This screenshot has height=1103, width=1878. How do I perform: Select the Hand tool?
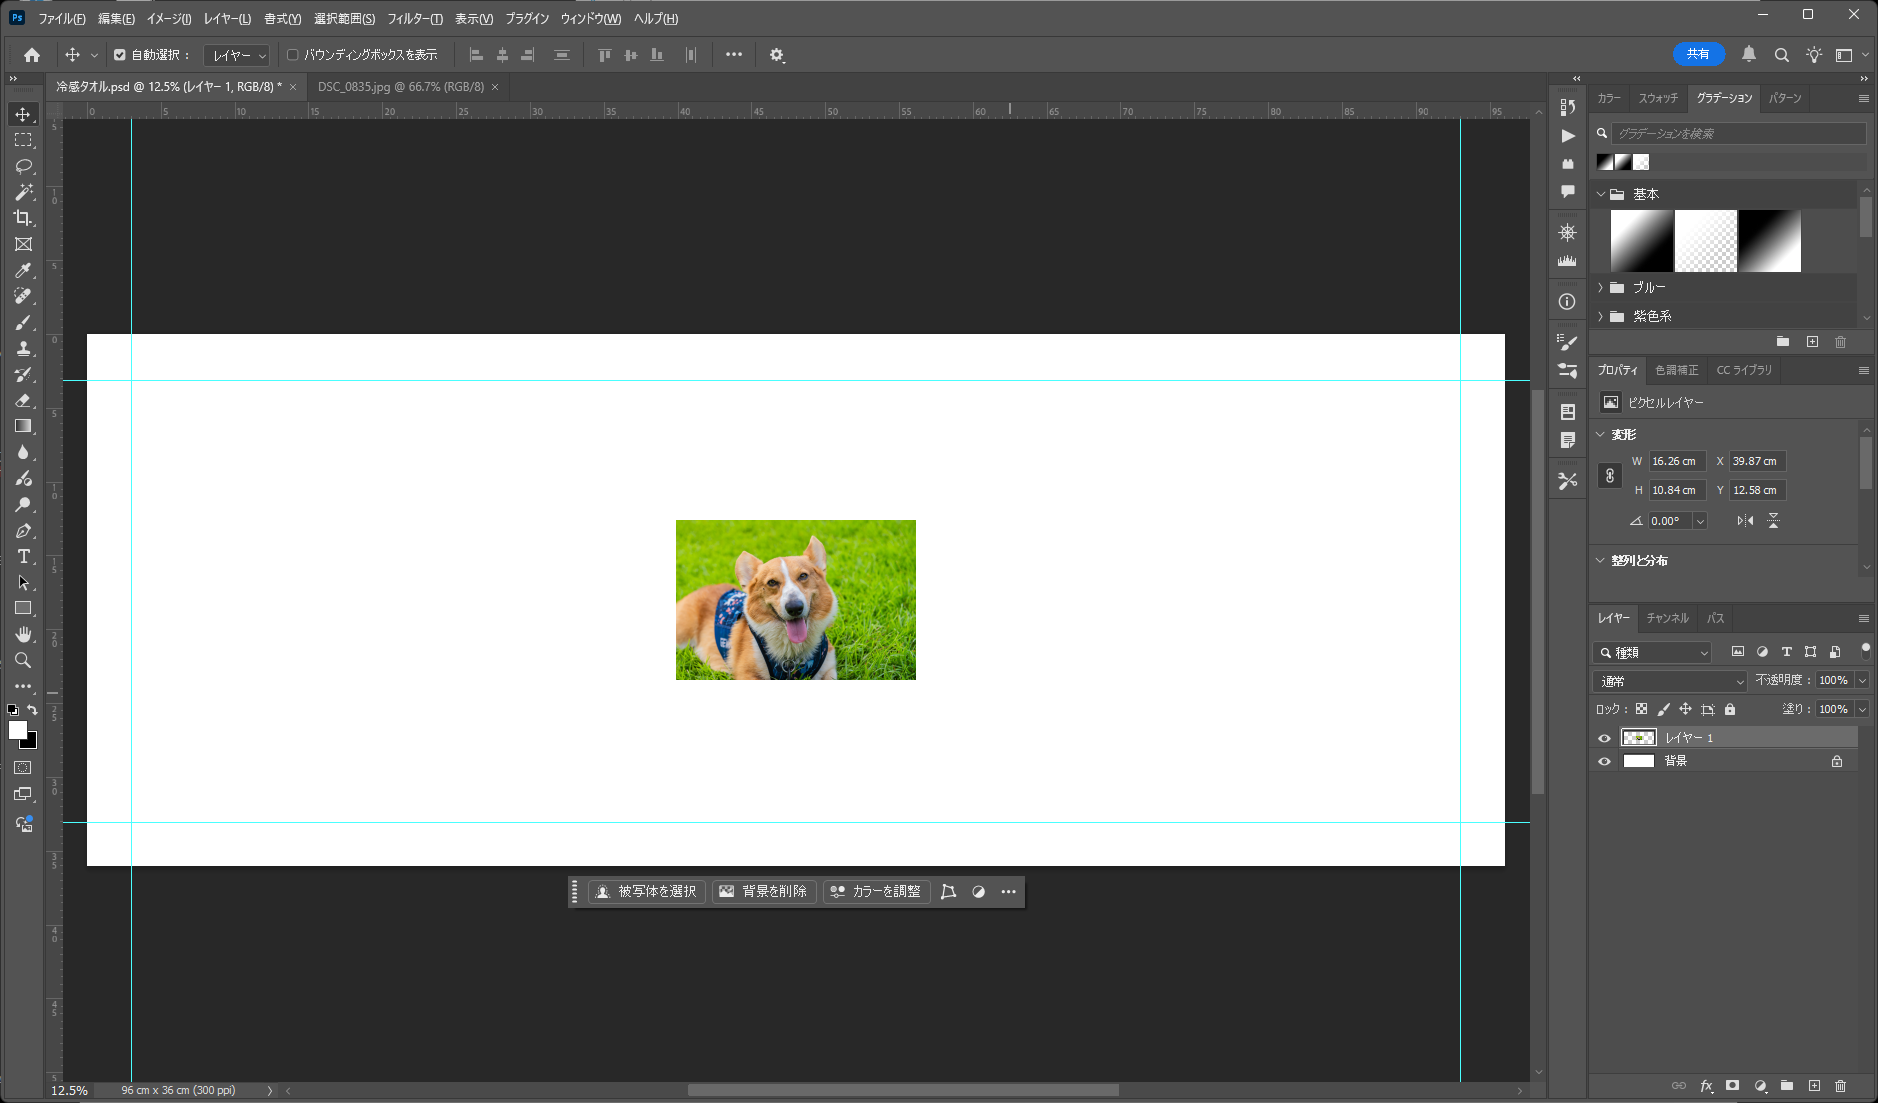[23, 635]
